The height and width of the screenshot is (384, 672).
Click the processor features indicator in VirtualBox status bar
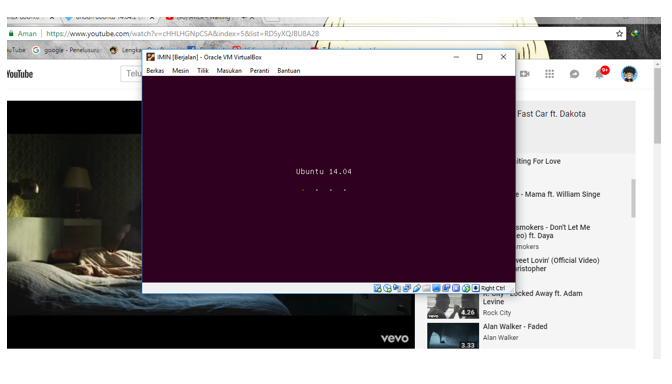pyautogui.click(x=456, y=288)
